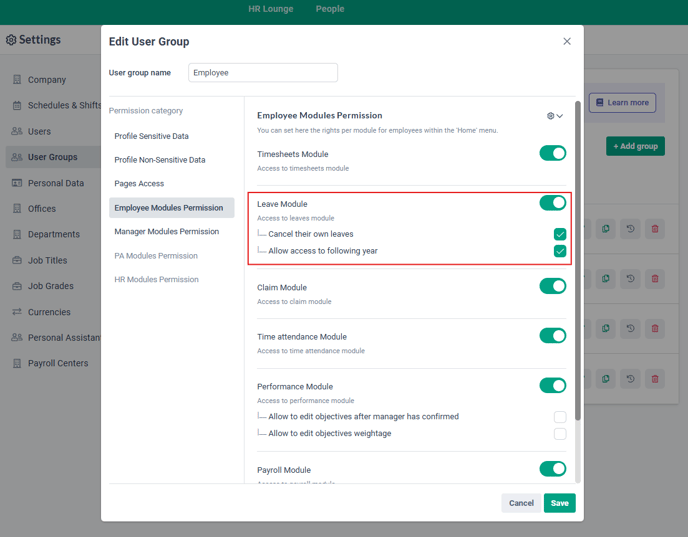Click 'Access to time attendance module' description
Image resolution: width=688 pixels, height=537 pixels.
pyautogui.click(x=311, y=351)
